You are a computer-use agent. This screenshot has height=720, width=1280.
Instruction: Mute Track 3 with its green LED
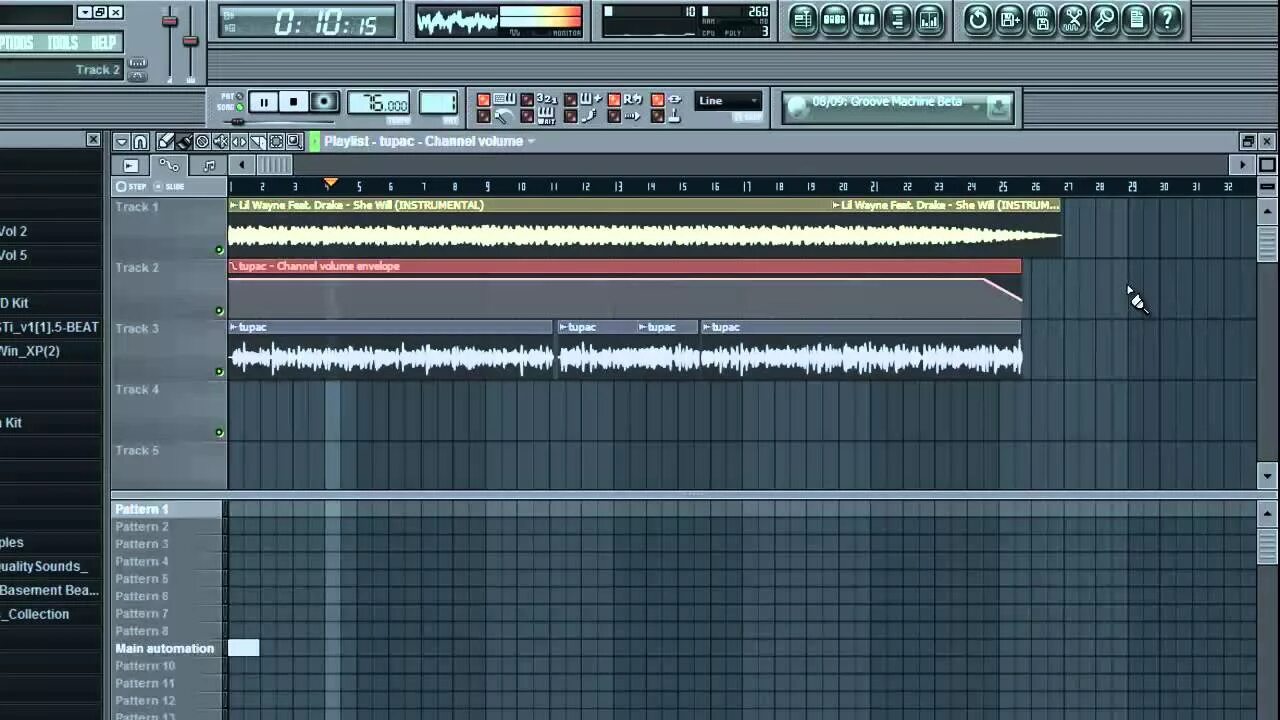coord(219,371)
